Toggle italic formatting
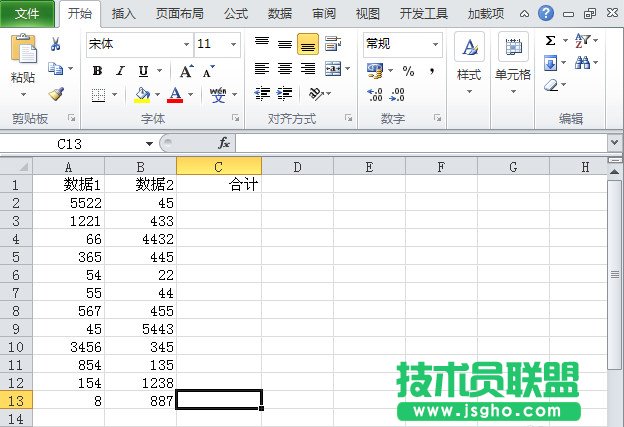The height and width of the screenshot is (427, 624). (120, 71)
